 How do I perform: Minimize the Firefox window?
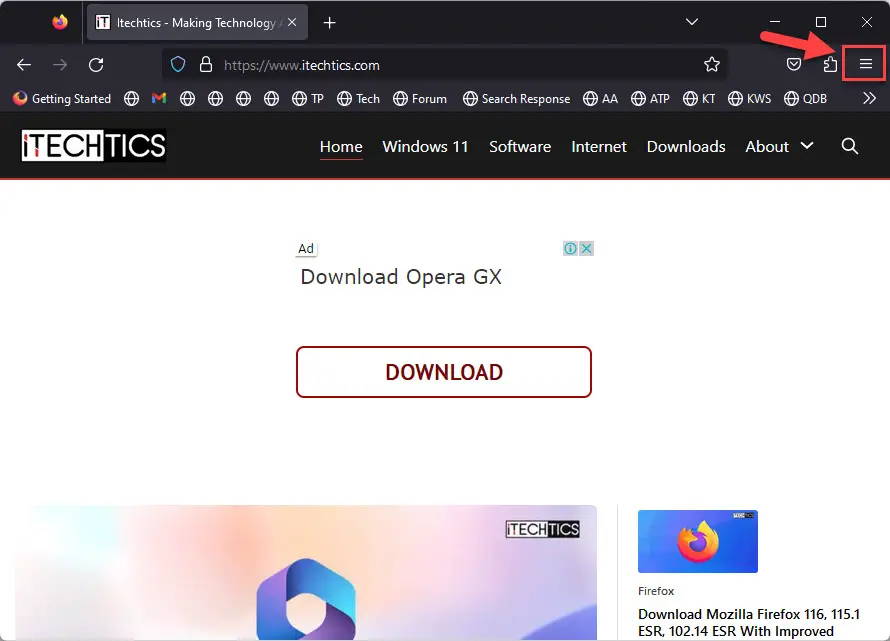tap(775, 22)
